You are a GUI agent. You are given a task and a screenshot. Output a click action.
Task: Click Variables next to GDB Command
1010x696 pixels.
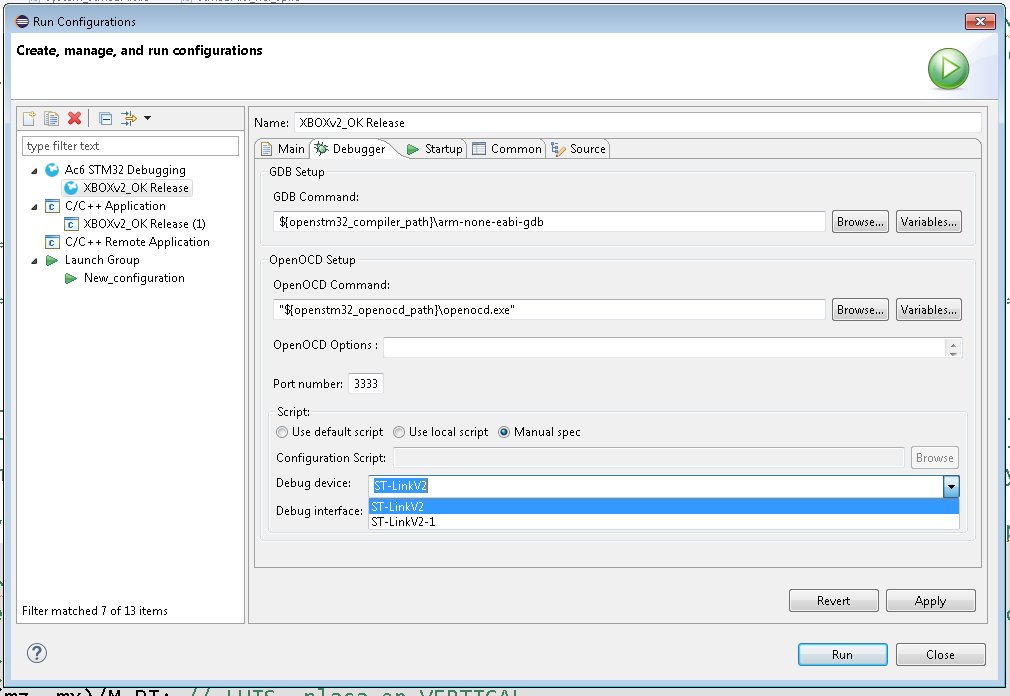point(928,221)
